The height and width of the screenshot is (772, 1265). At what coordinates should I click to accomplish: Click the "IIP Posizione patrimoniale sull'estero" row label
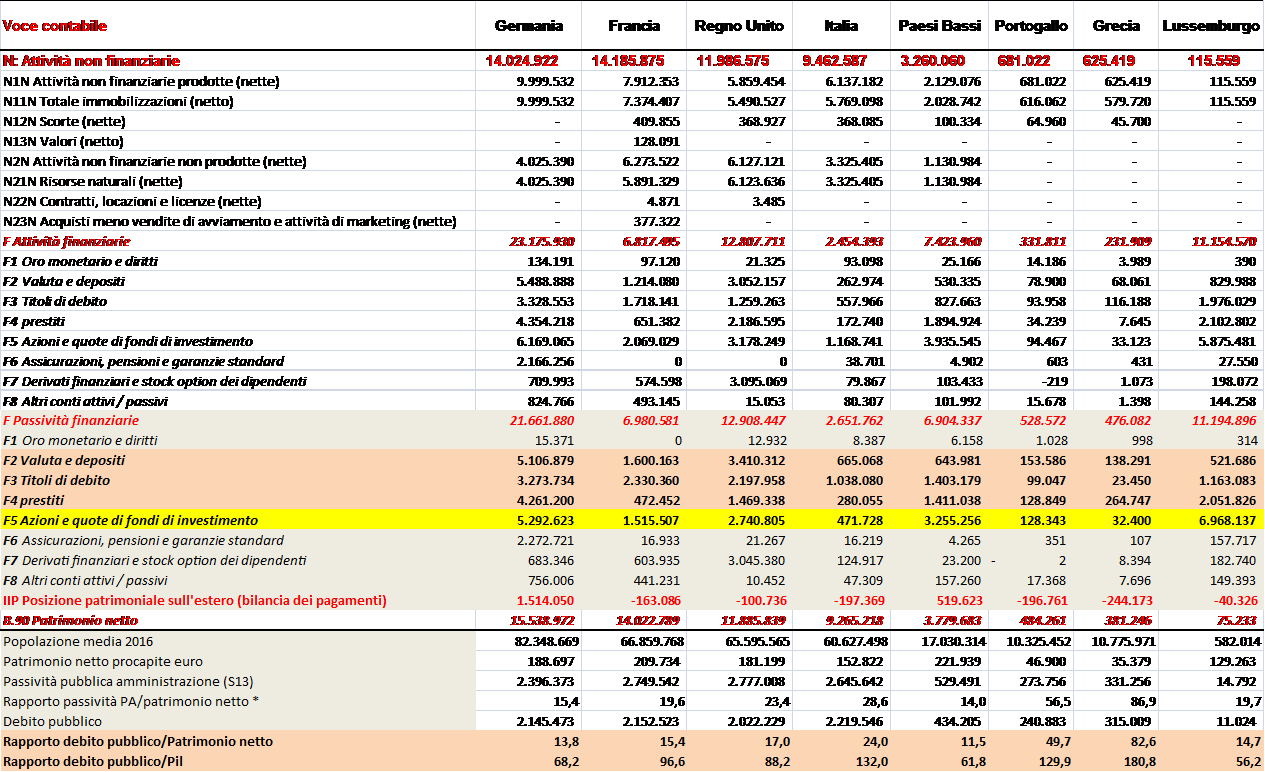tap(195, 600)
